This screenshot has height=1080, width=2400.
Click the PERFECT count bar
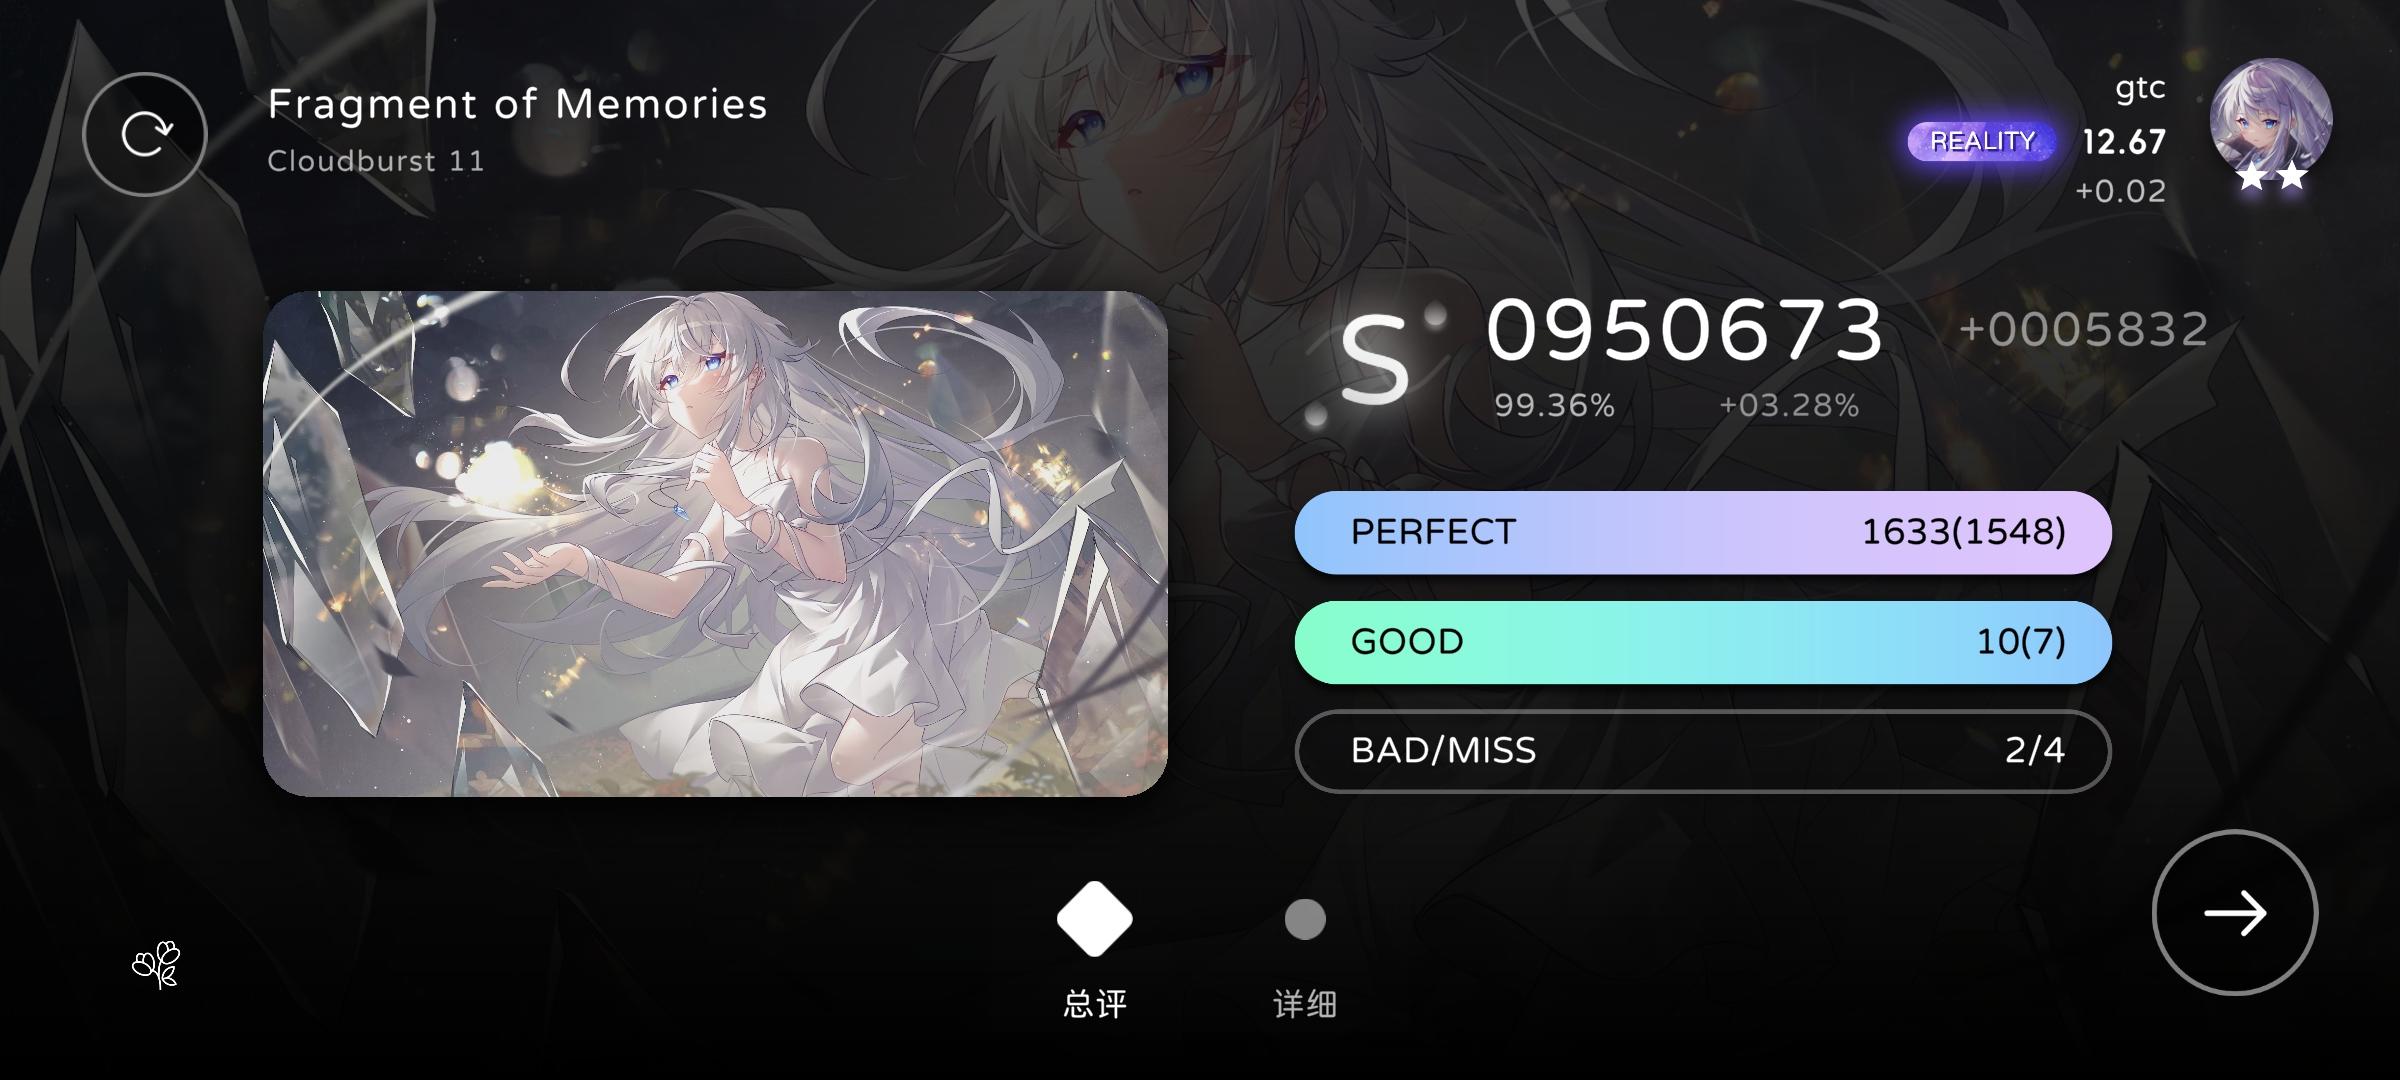[x=1703, y=532]
